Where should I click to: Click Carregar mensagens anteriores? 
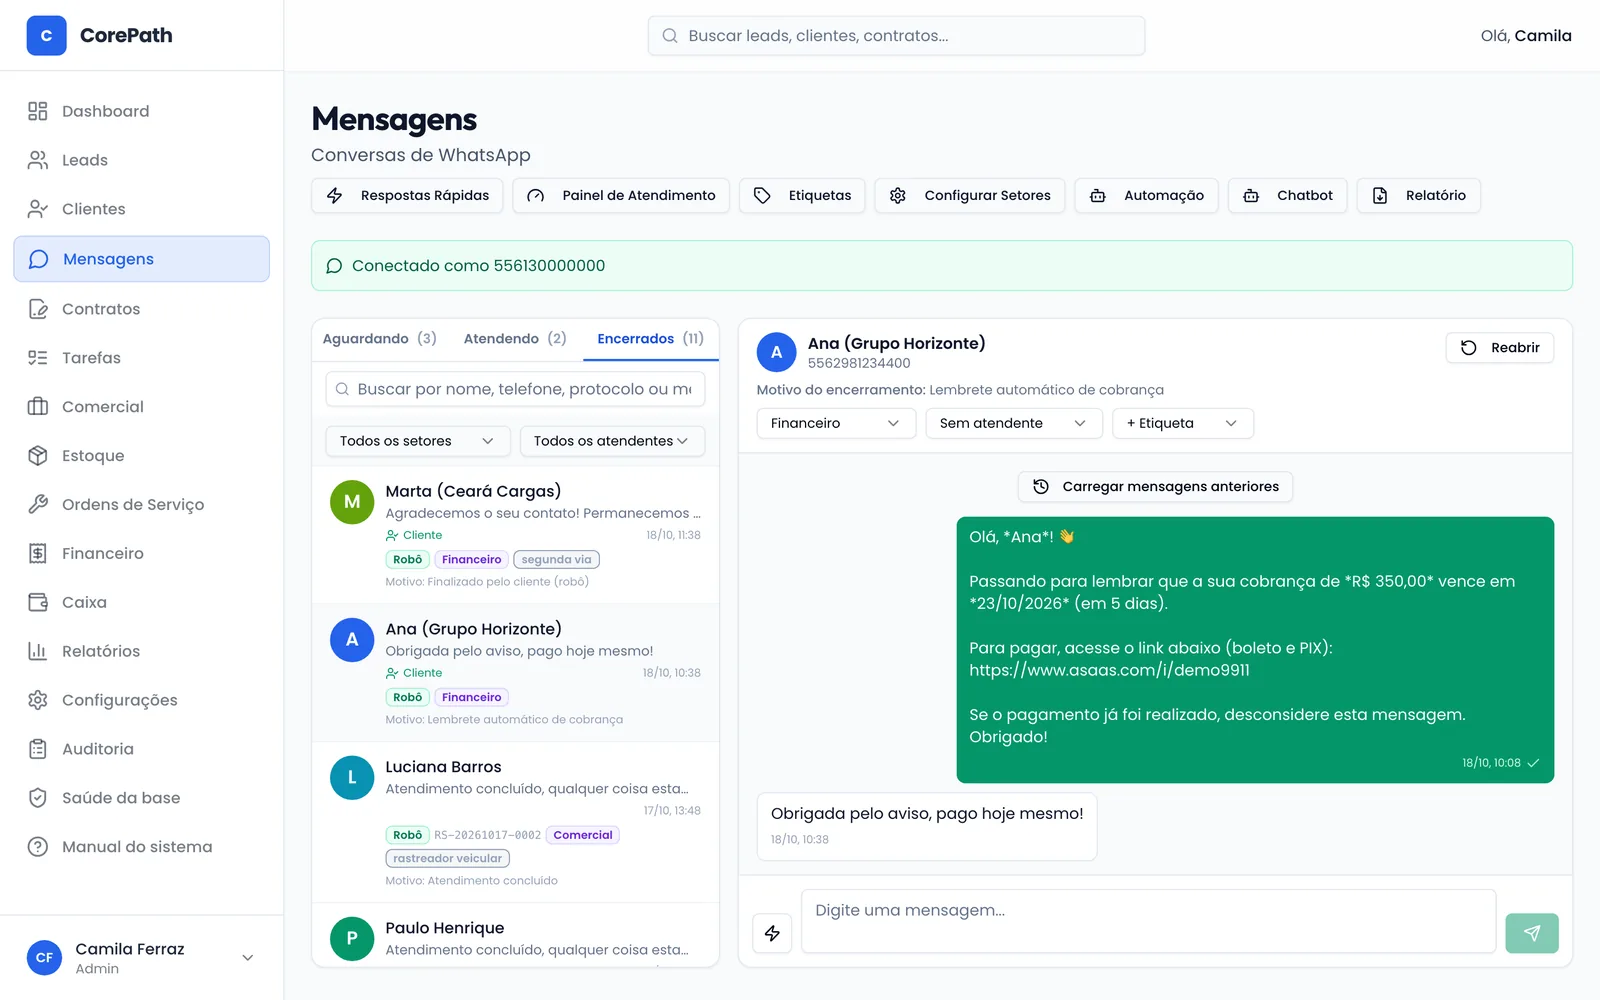[1156, 487]
